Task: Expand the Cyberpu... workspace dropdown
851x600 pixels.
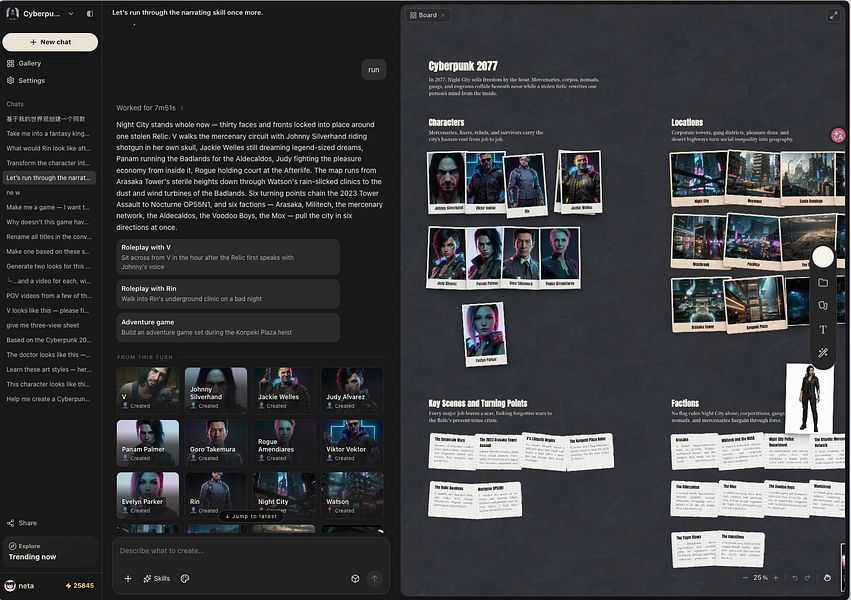Action: [71, 14]
